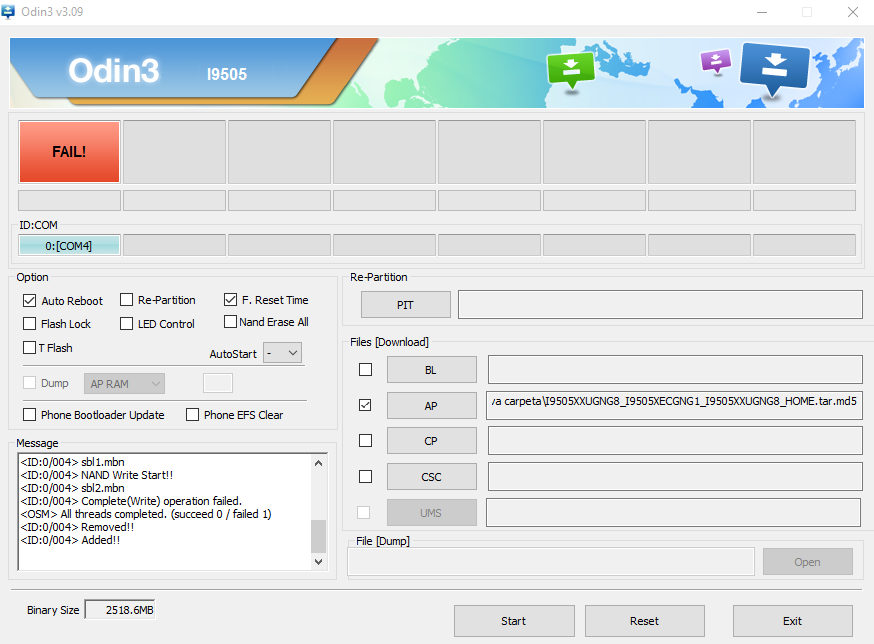Click the CSC file path field
Image resolution: width=874 pixels, height=644 pixels.
coord(676,477)
